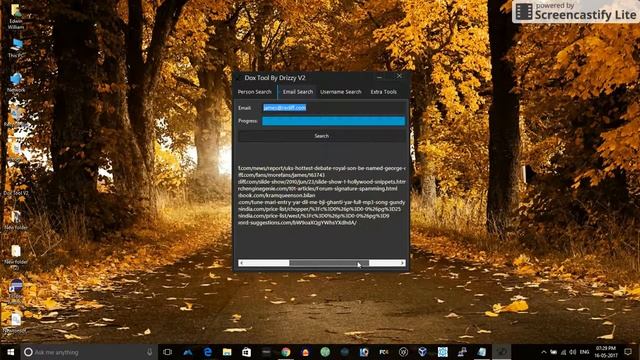Close the Dox Tool By Drizzy V2 window
This screenshot has width=640, height=360.
click(399, 76)
